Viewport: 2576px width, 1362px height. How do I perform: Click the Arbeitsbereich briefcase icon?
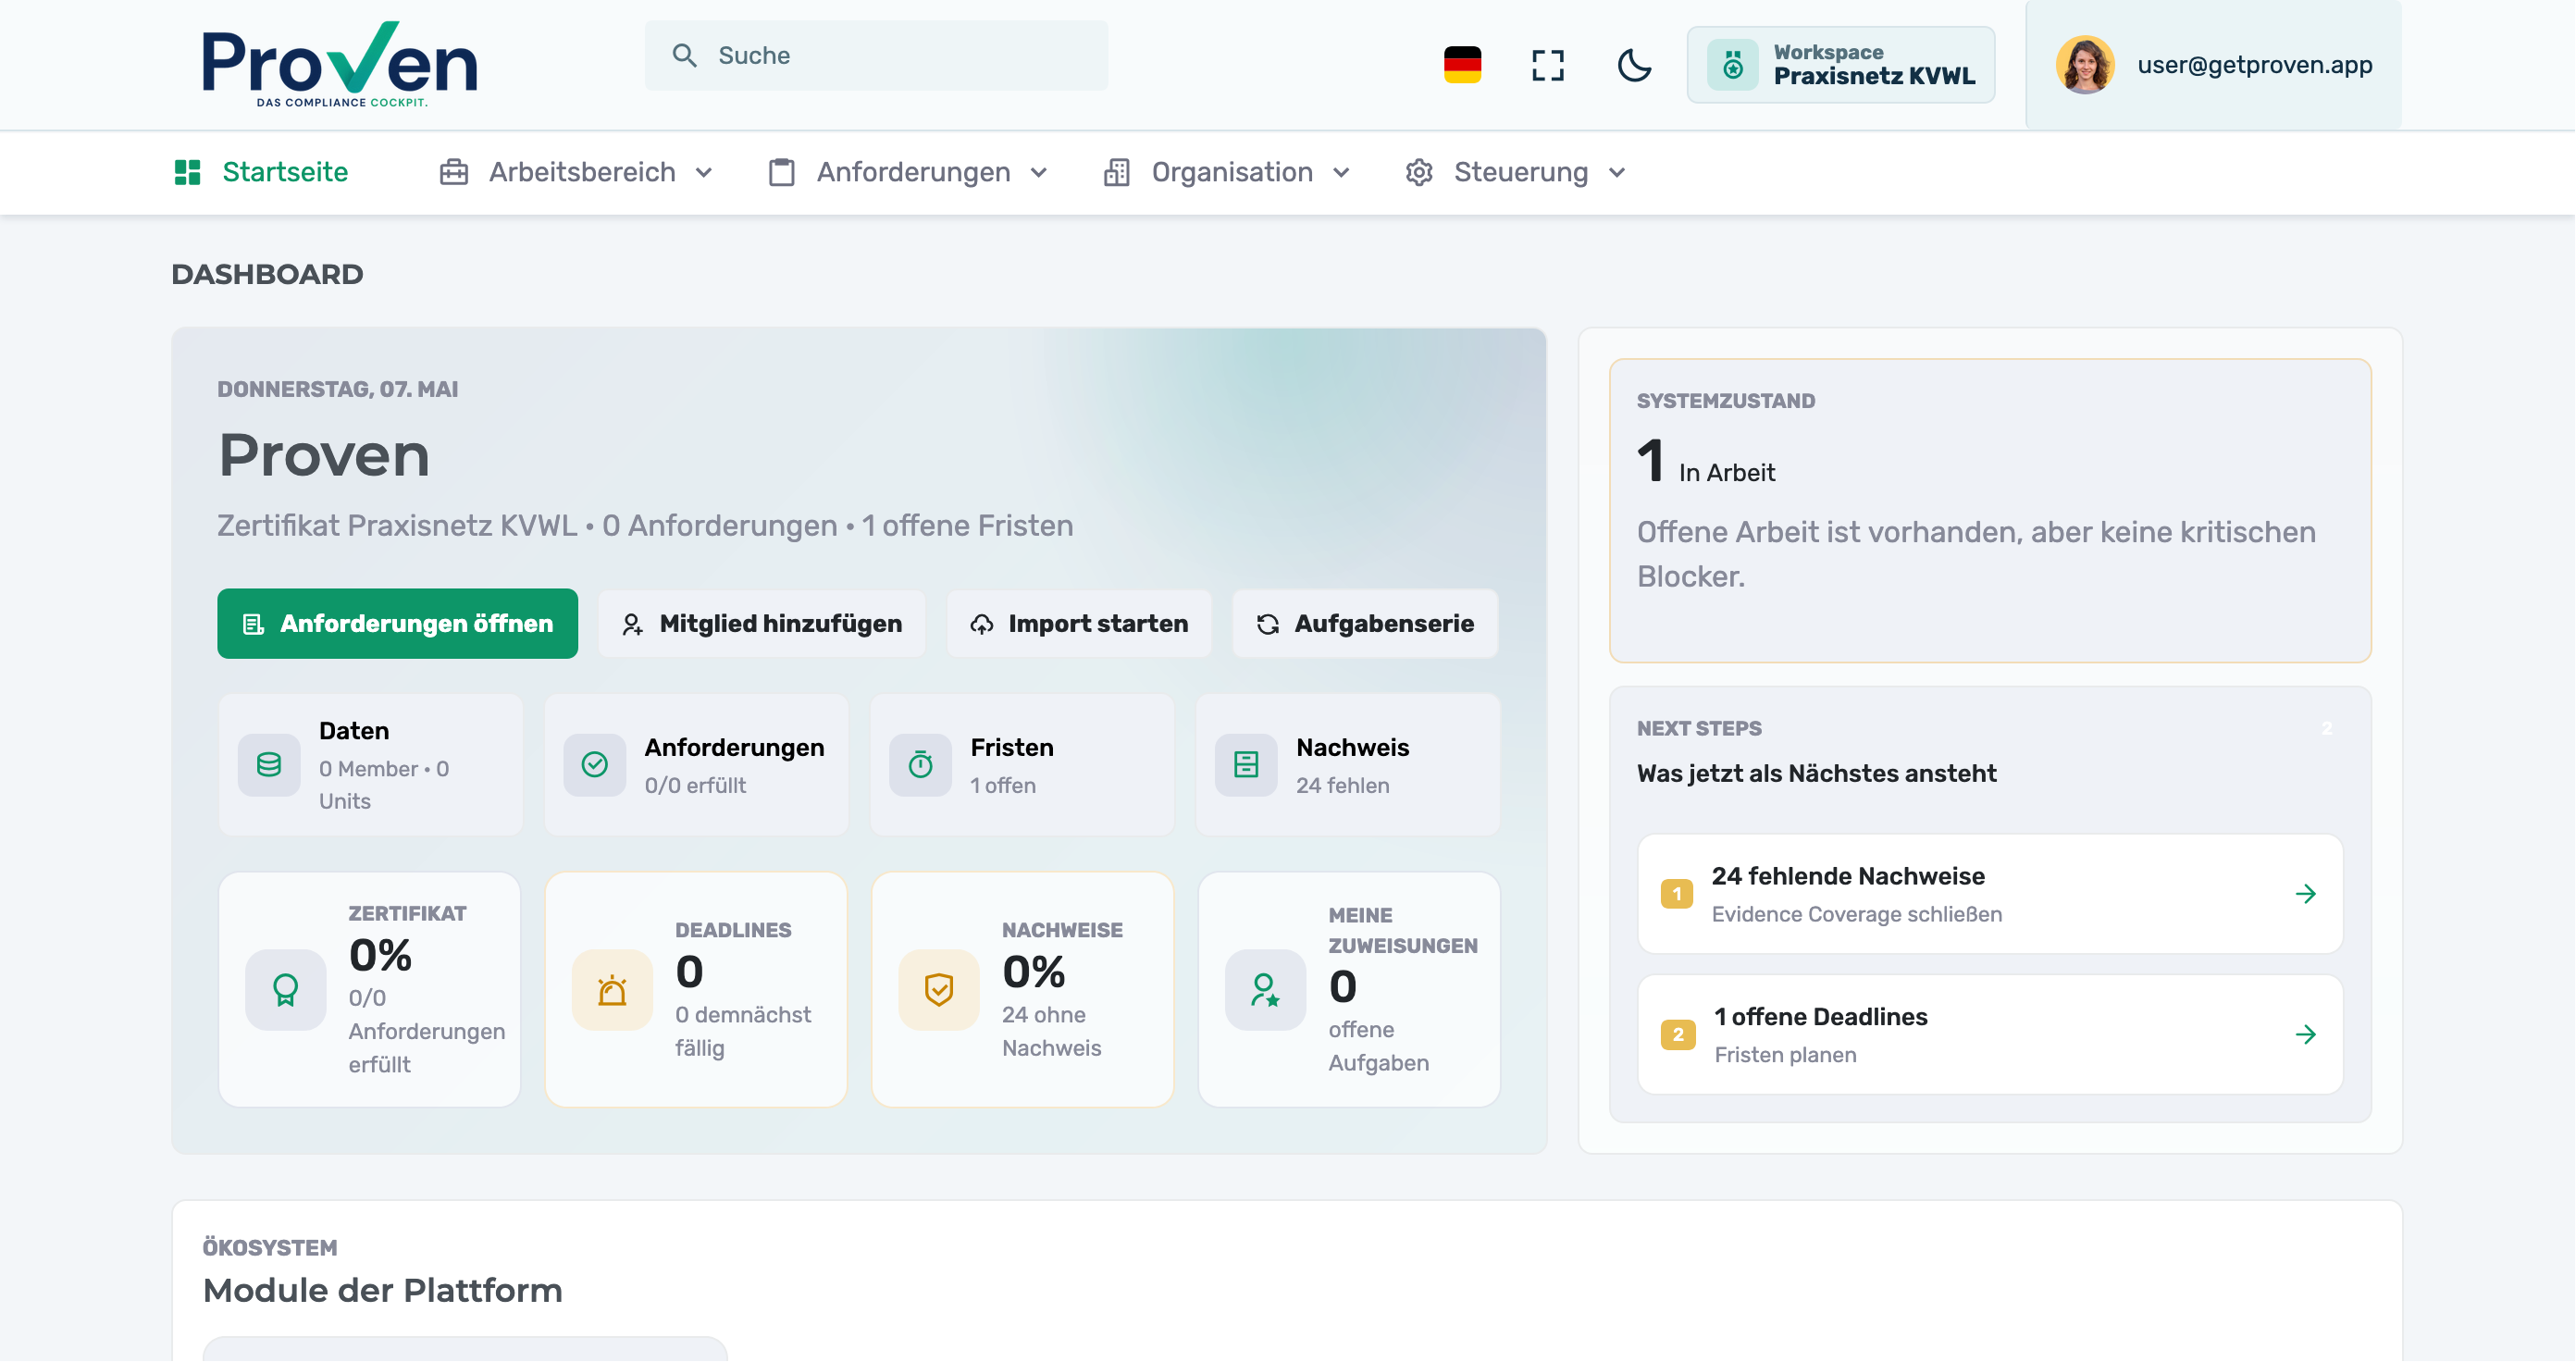[x=454, y=172]
